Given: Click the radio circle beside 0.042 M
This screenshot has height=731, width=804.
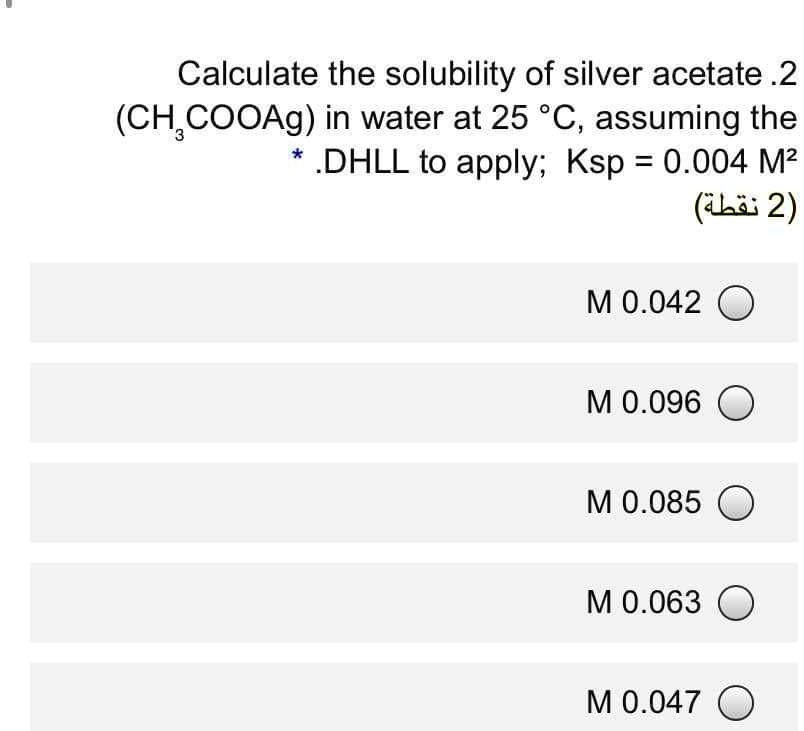Looking at the screenshot, I should coord(738,303).
